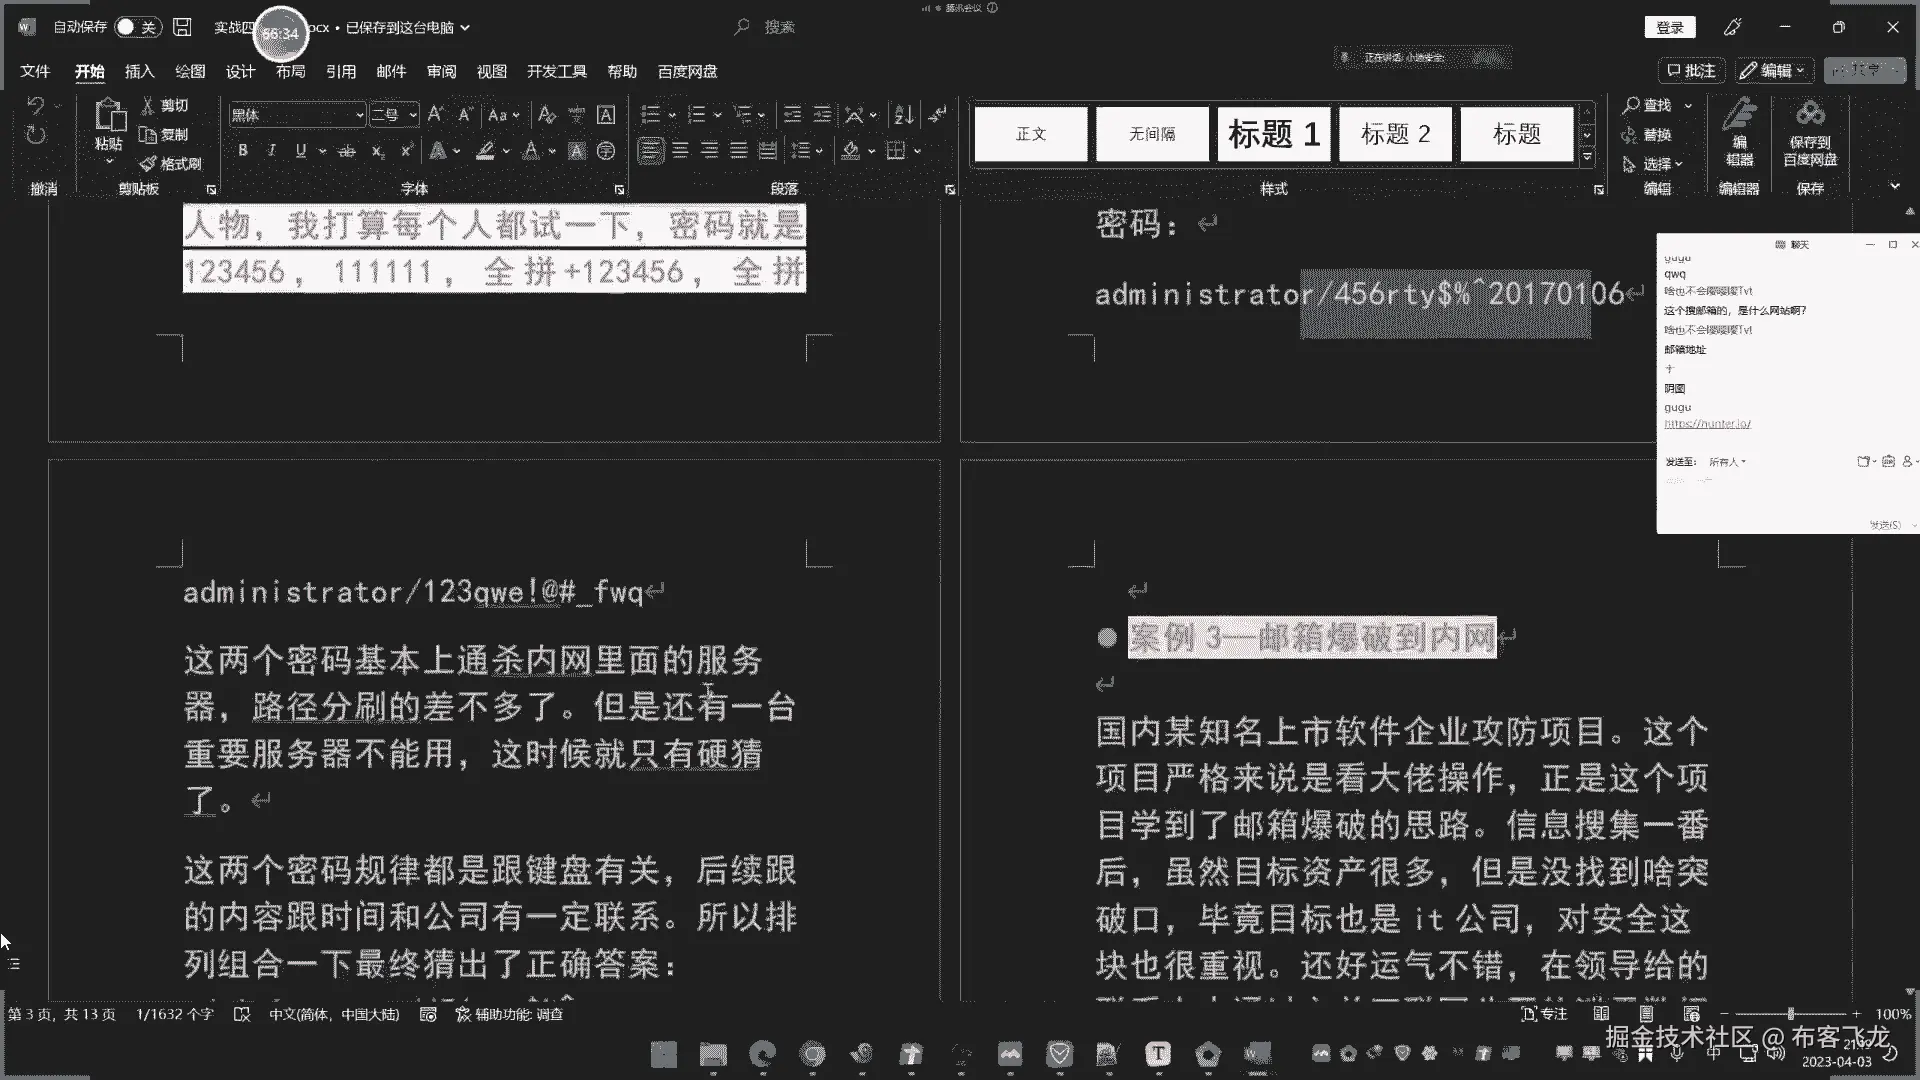Apply strikethrough to selected text
Viewport: 1920px width, 1080px height.
(x=346, y=151)
